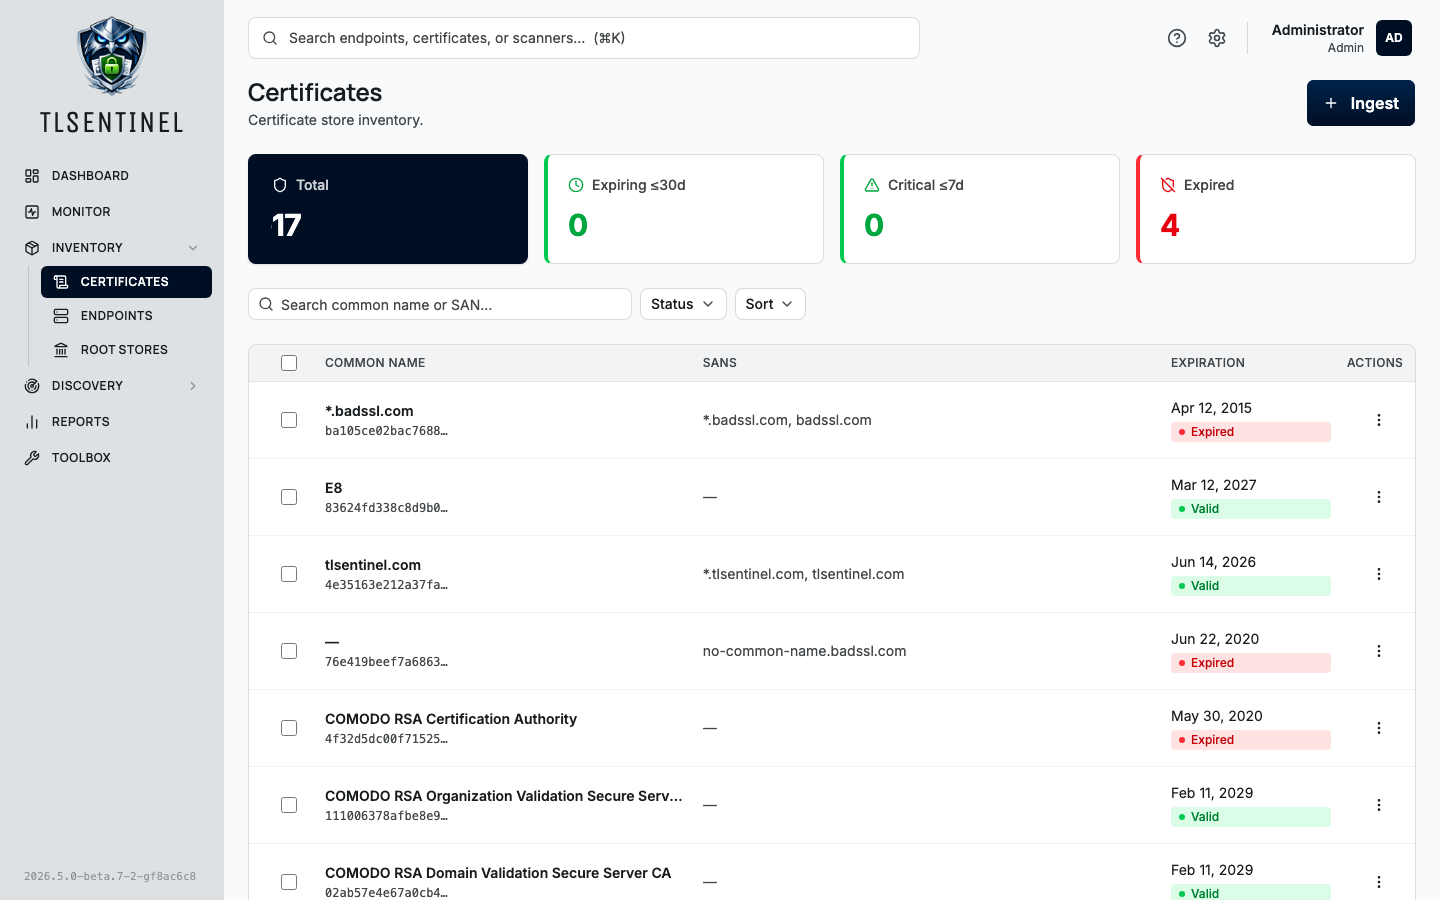Expand Discovery using its chevron
1440x900 pixels.
(x=193, y=386)
